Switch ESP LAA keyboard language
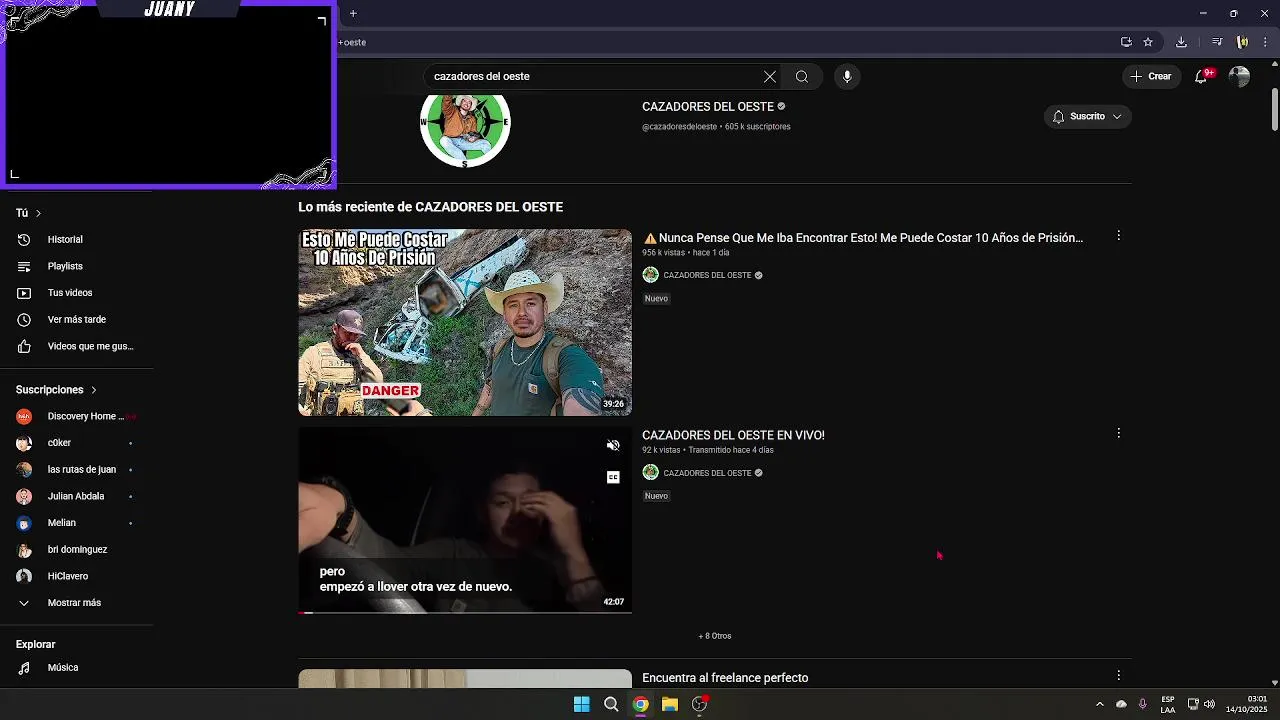1280x720 pixels. pyautogui.click(x=1168, y=704)
